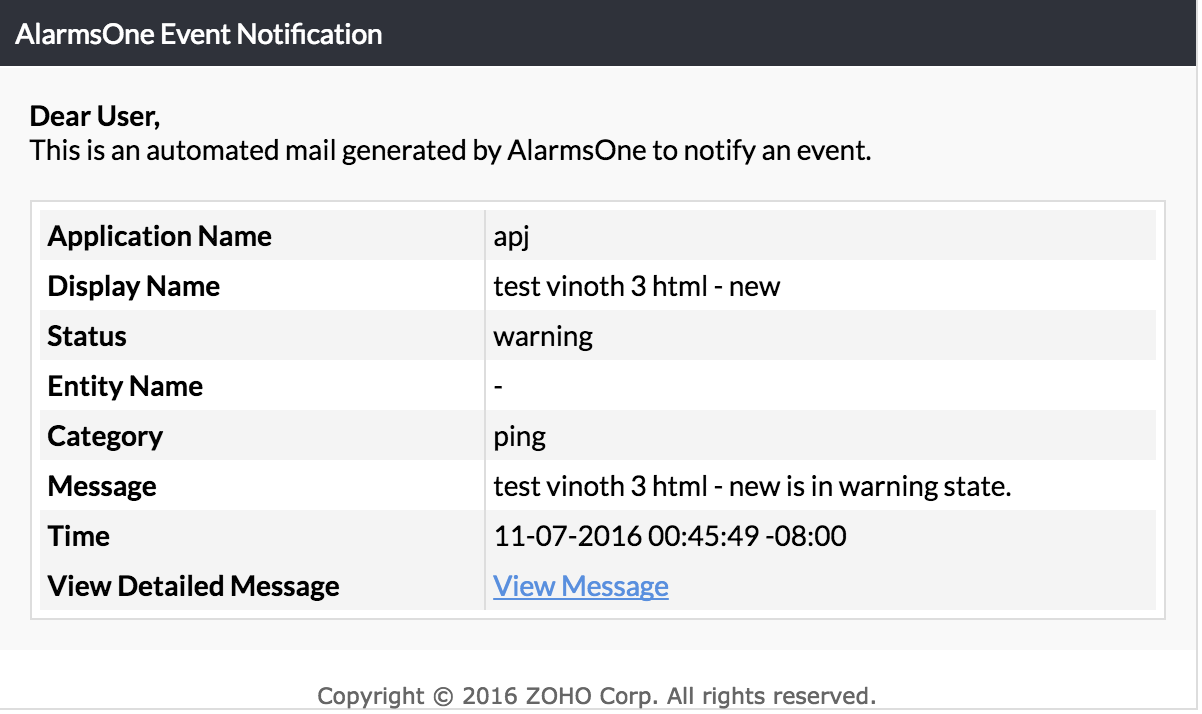Click the warning state message text
This screenshot has height=714, width=1202.
753,486
